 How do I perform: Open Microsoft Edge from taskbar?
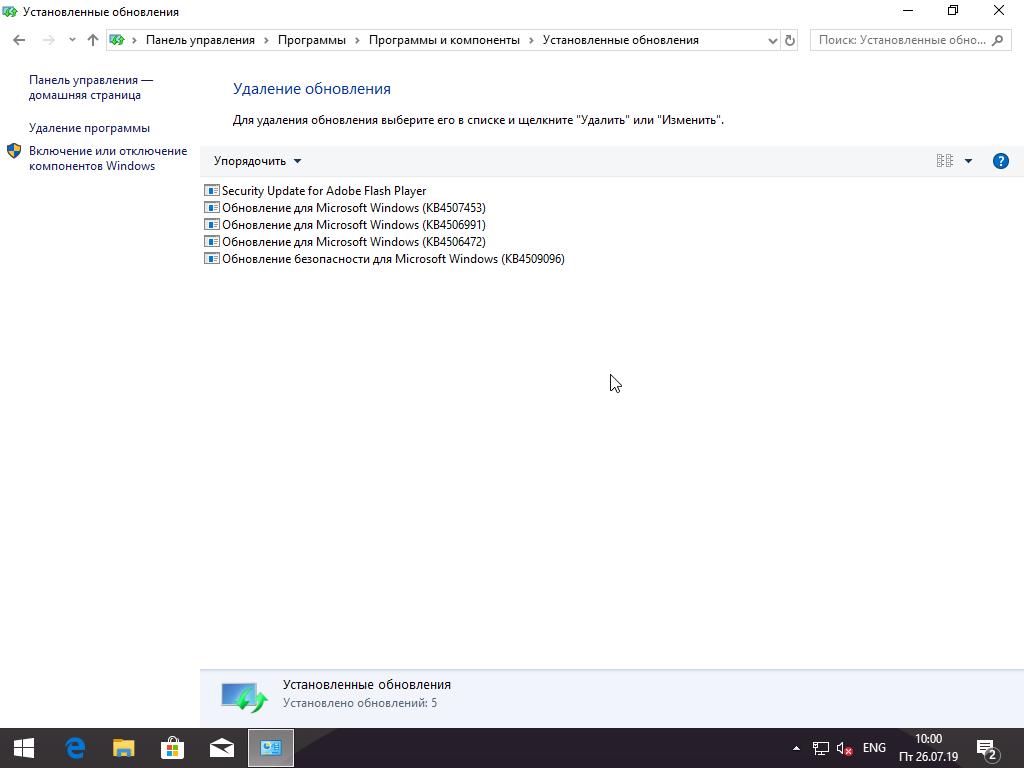click(75, 748)
